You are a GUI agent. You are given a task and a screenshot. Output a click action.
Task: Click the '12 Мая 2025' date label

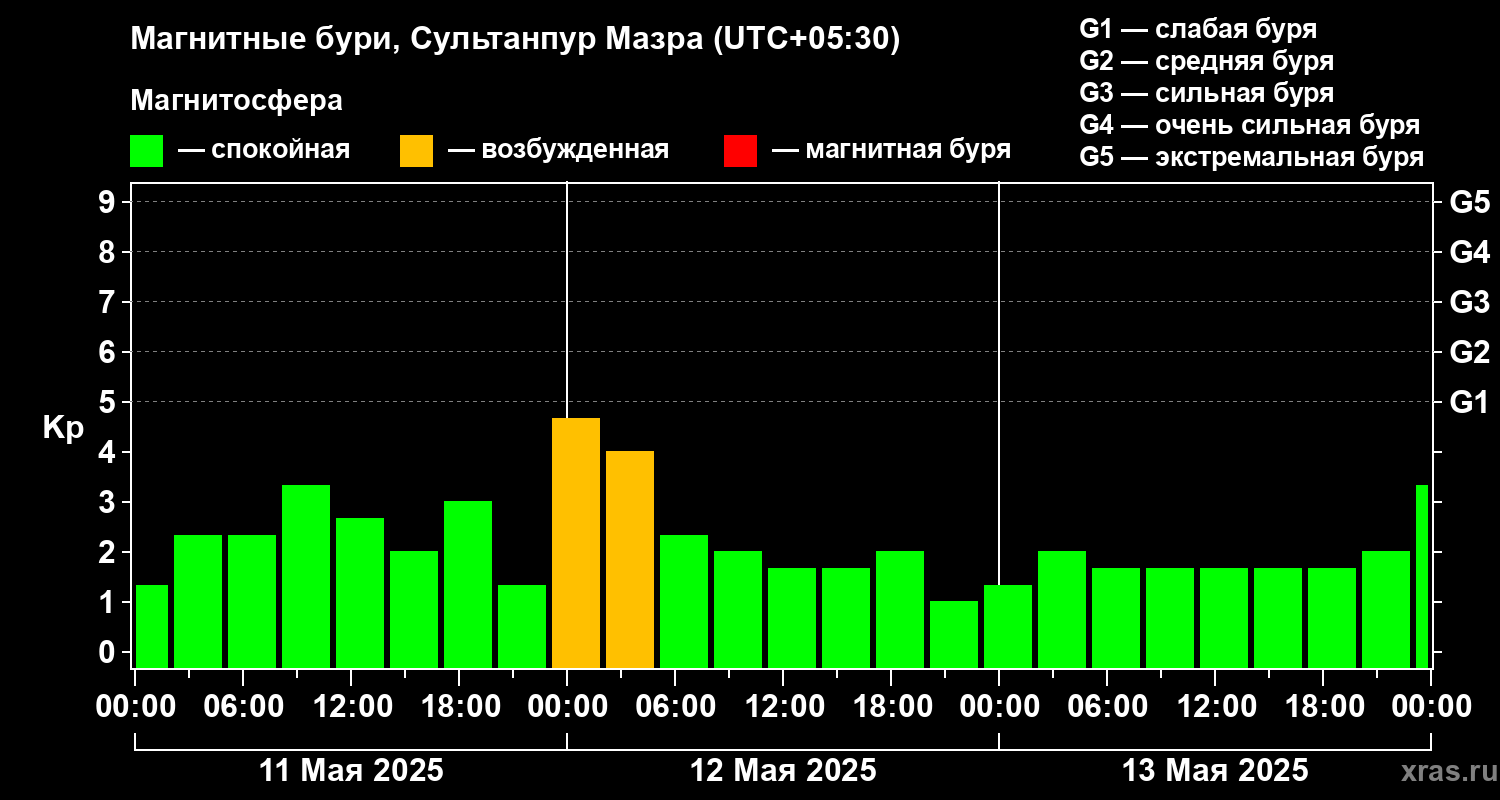[x=783, y=771]
